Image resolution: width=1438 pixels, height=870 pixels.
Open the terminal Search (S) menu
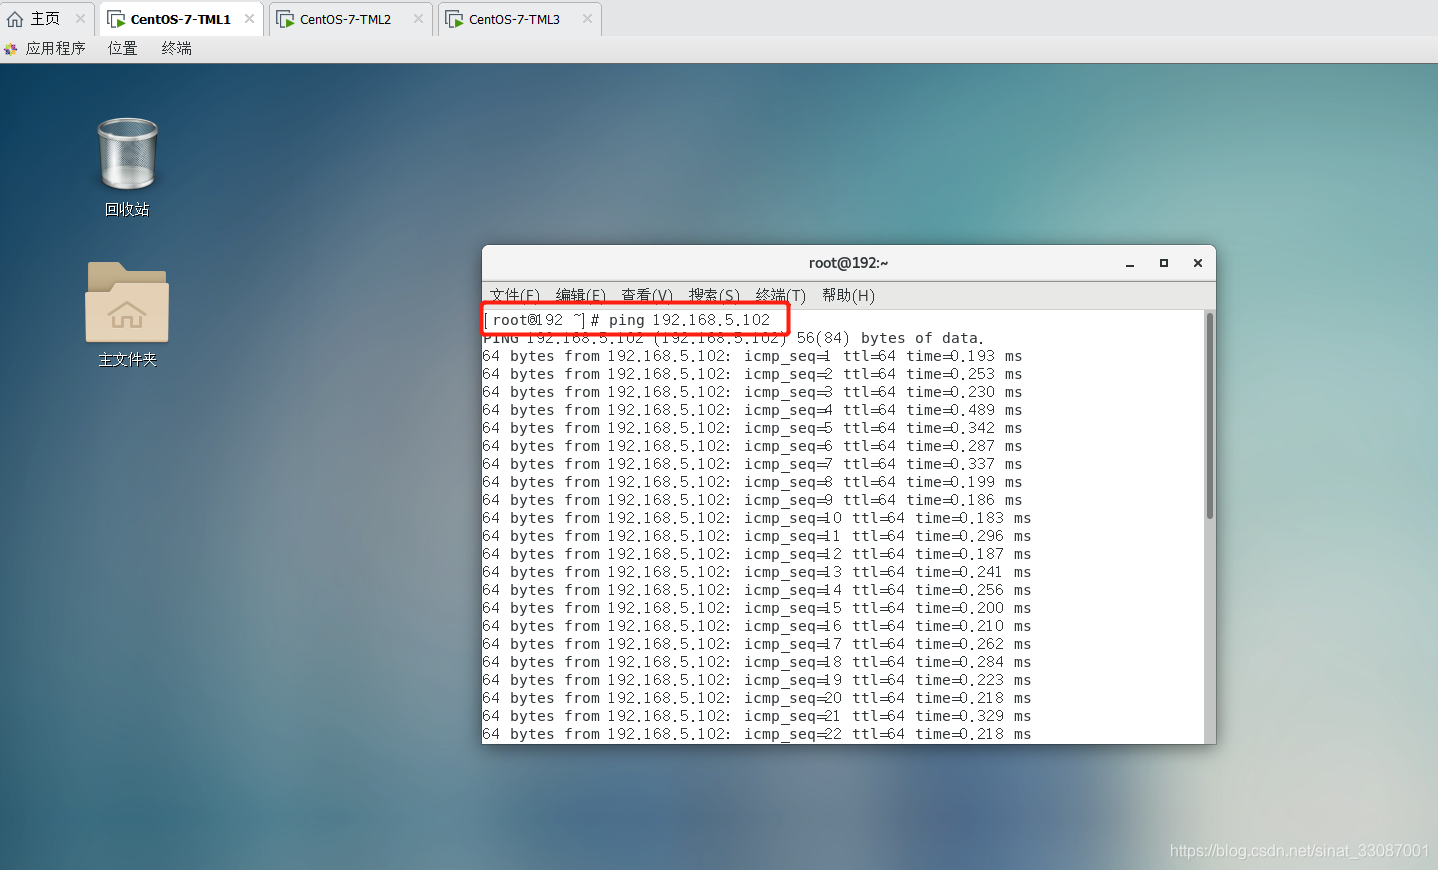point(713,295)
